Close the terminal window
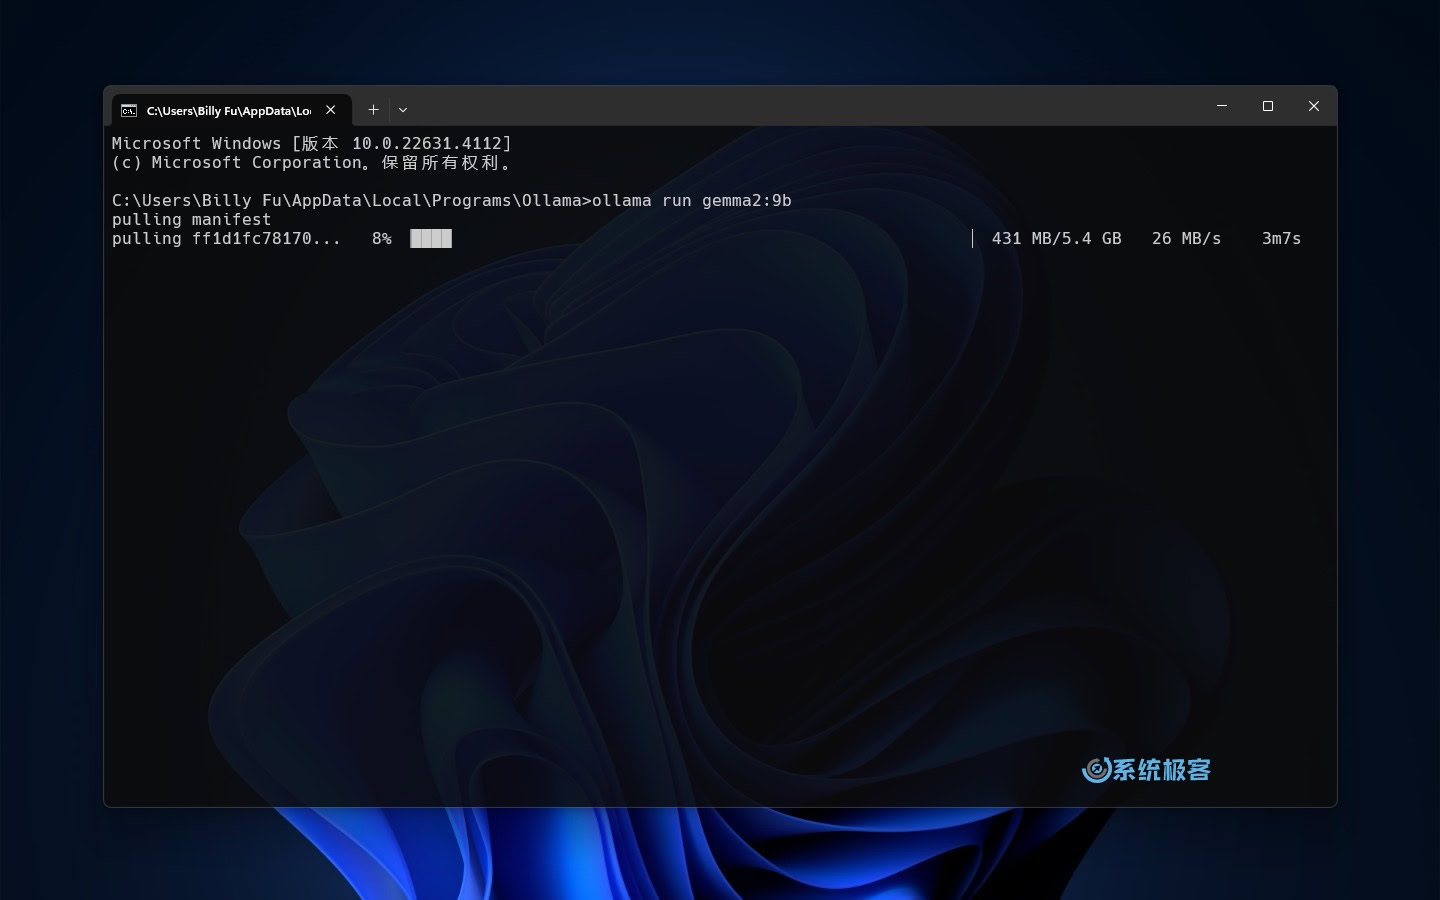This screenshot has width=1440, height=900. click(x=1314, y=106)
